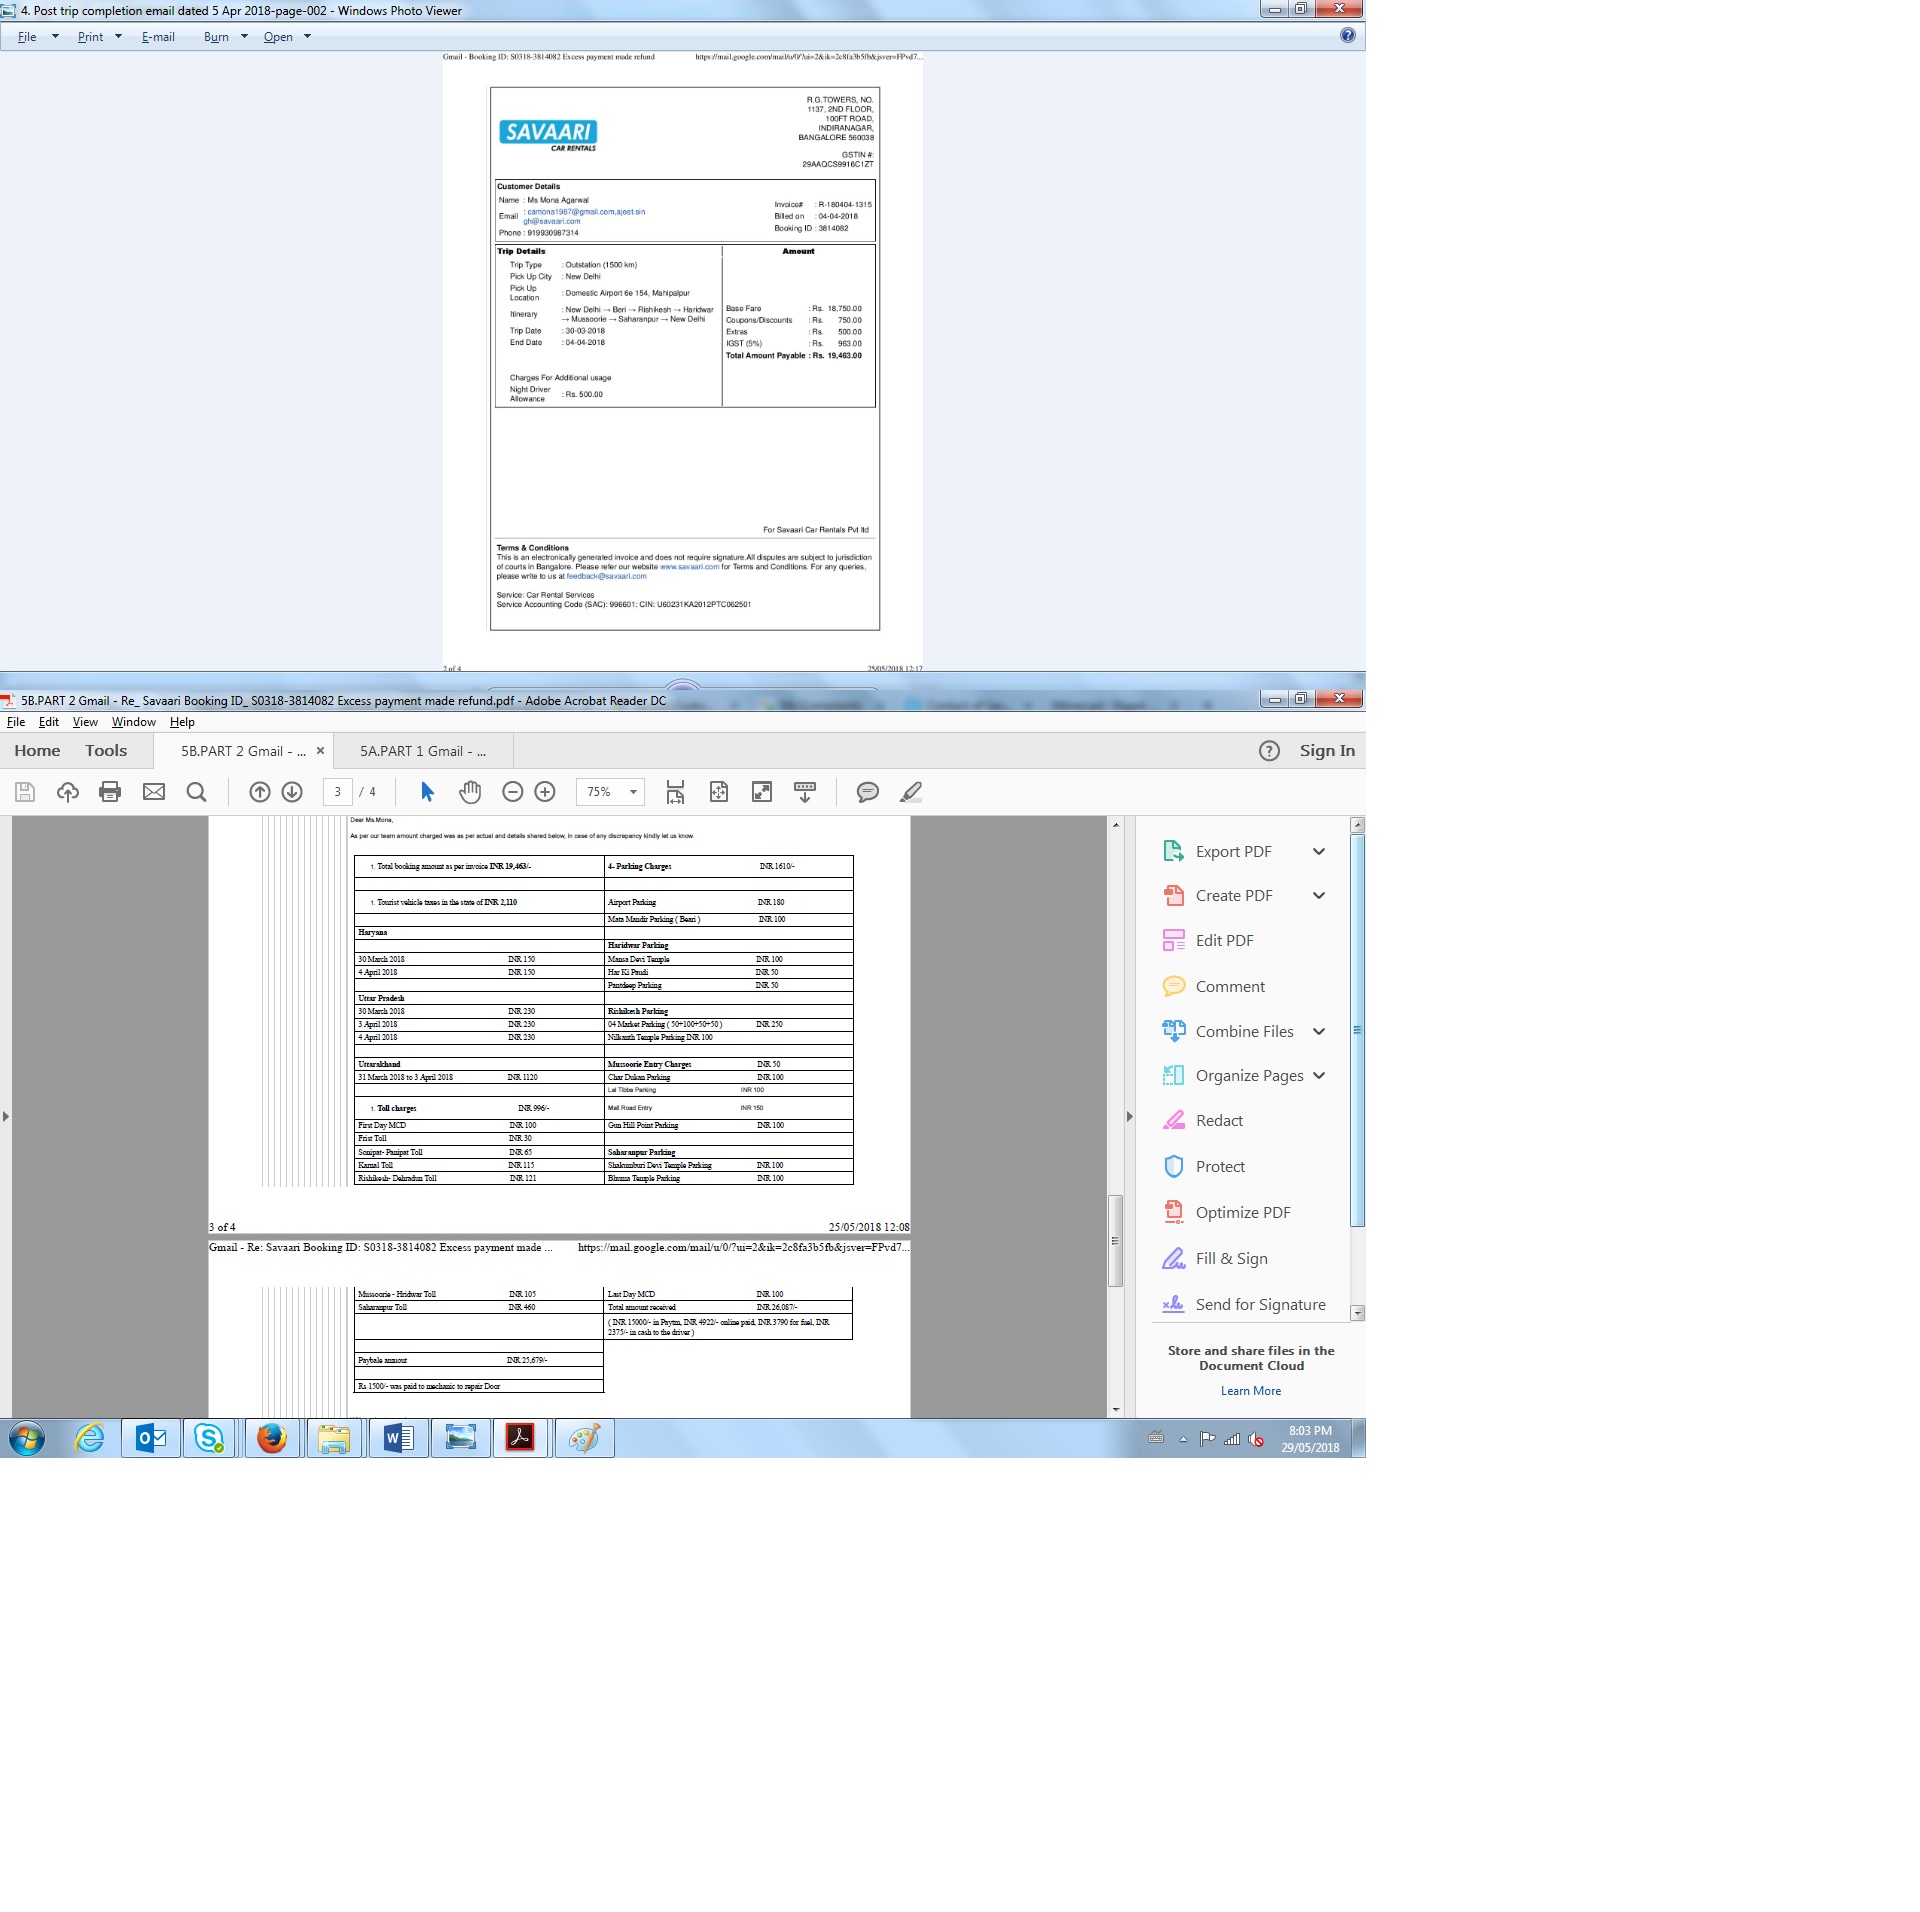
Task: Select the Hand pan tool
Action: [470, 792]
